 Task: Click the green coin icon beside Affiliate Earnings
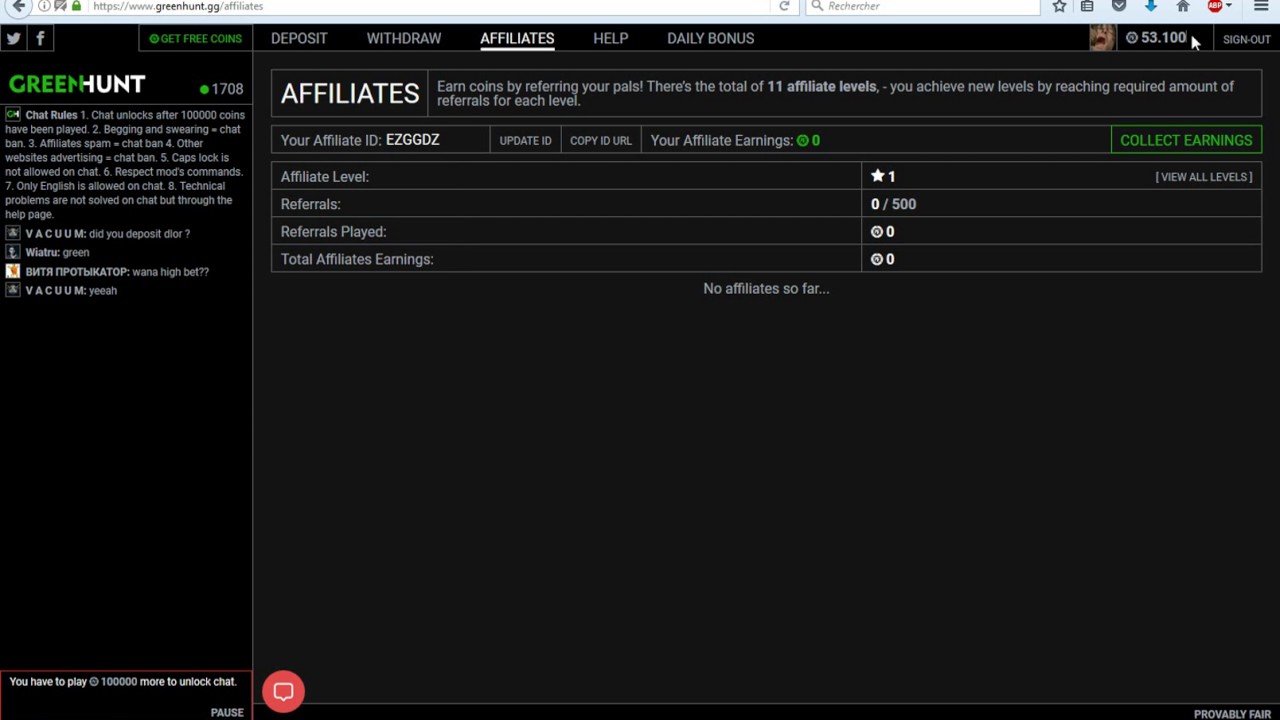click(x=802, y=140)
